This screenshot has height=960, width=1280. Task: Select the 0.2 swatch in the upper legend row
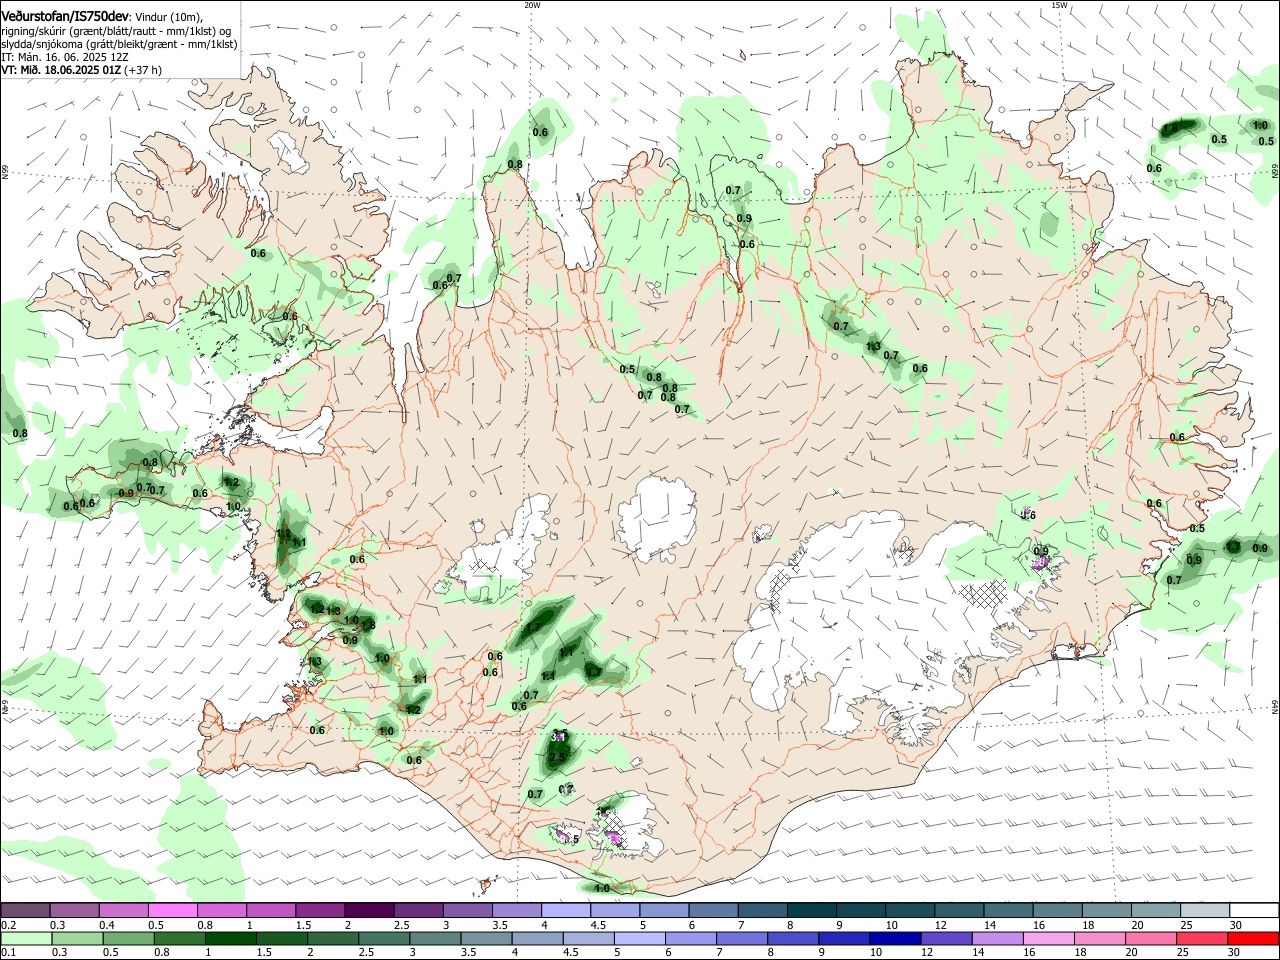click(x=25, y=910)
